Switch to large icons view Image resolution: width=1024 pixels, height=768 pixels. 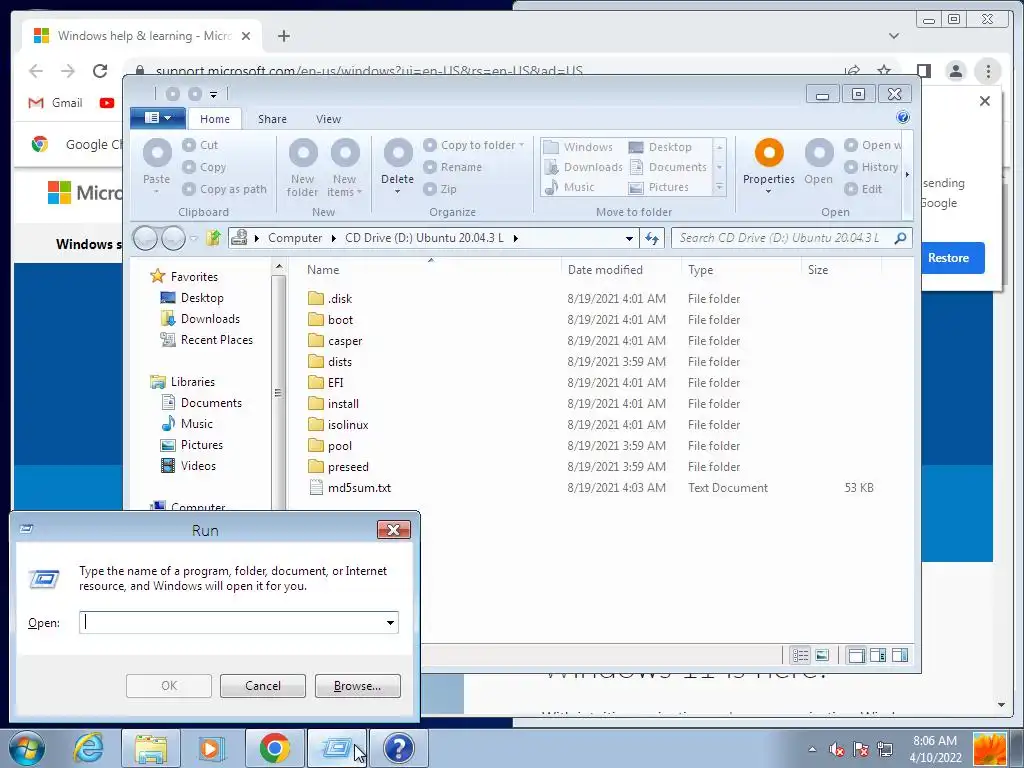click(822, 655)
